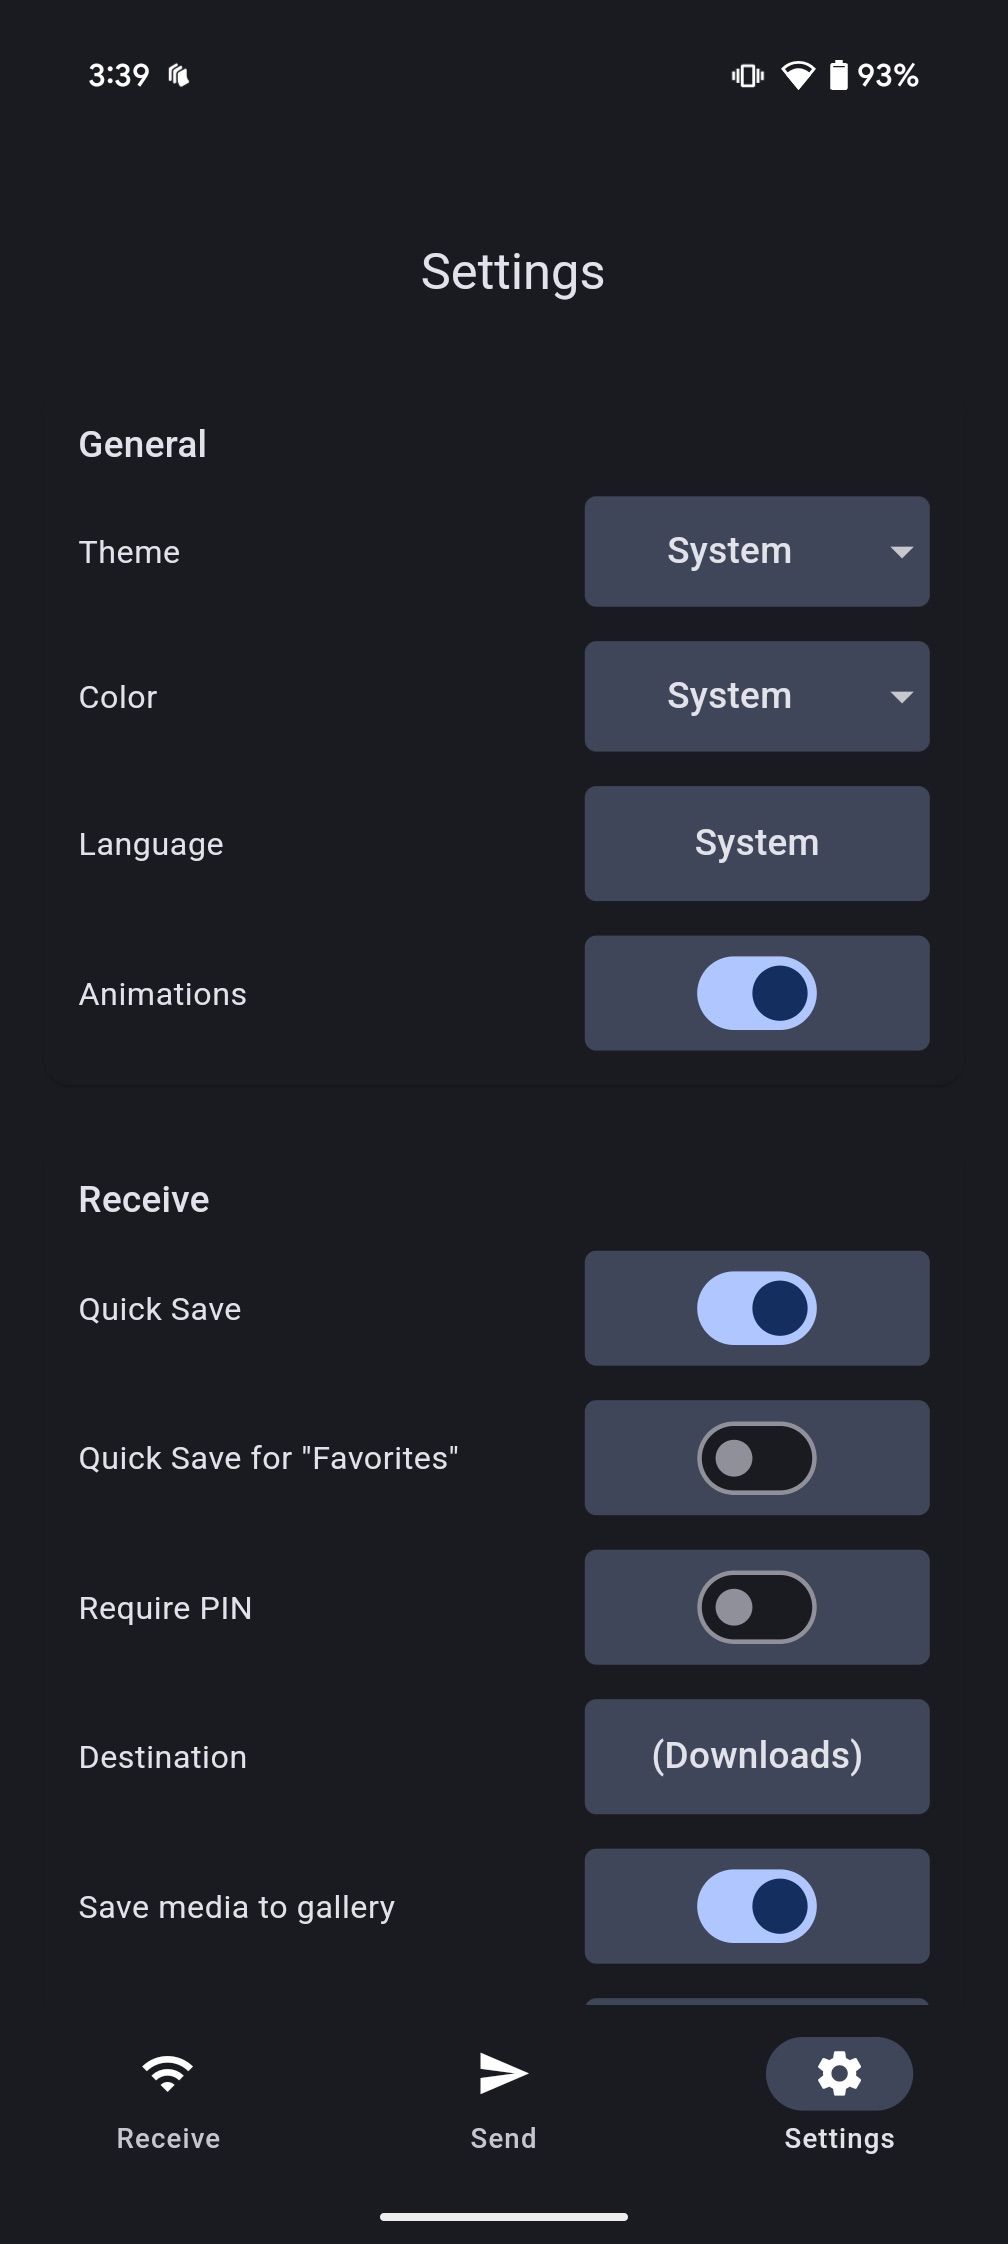Viewport: 1008px width, 2244px height.
Task: Enable the Require PIN switch
Action: pos(757,1607)
